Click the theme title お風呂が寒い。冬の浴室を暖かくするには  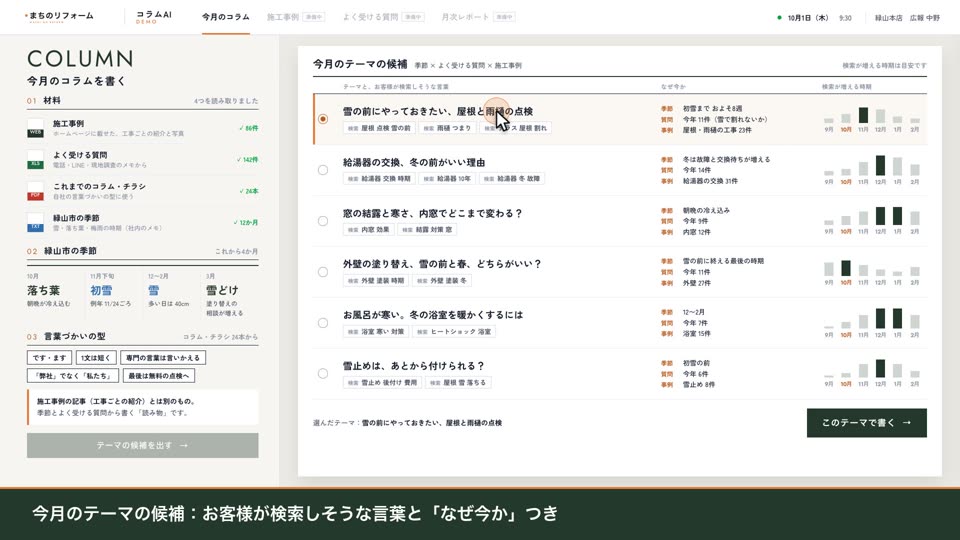(x=433, y=315)
